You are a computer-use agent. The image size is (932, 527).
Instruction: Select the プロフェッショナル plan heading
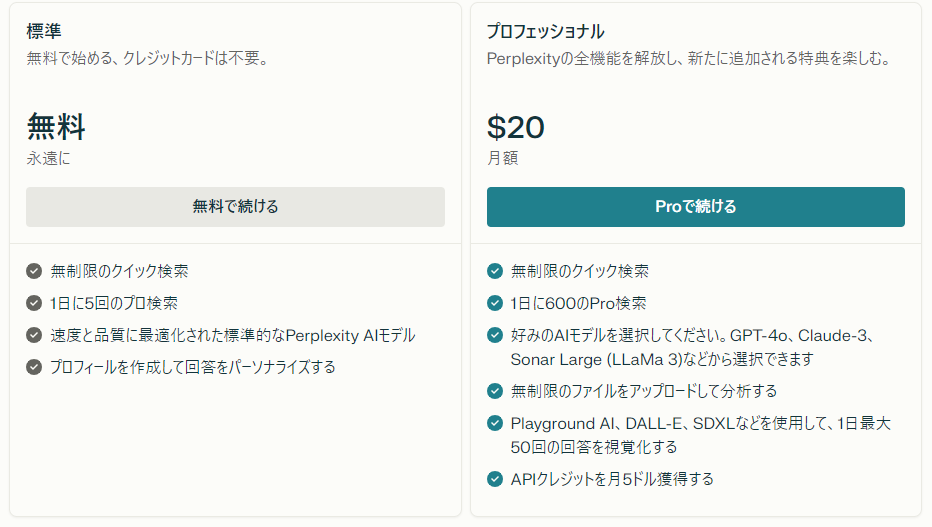pos(546,31)
